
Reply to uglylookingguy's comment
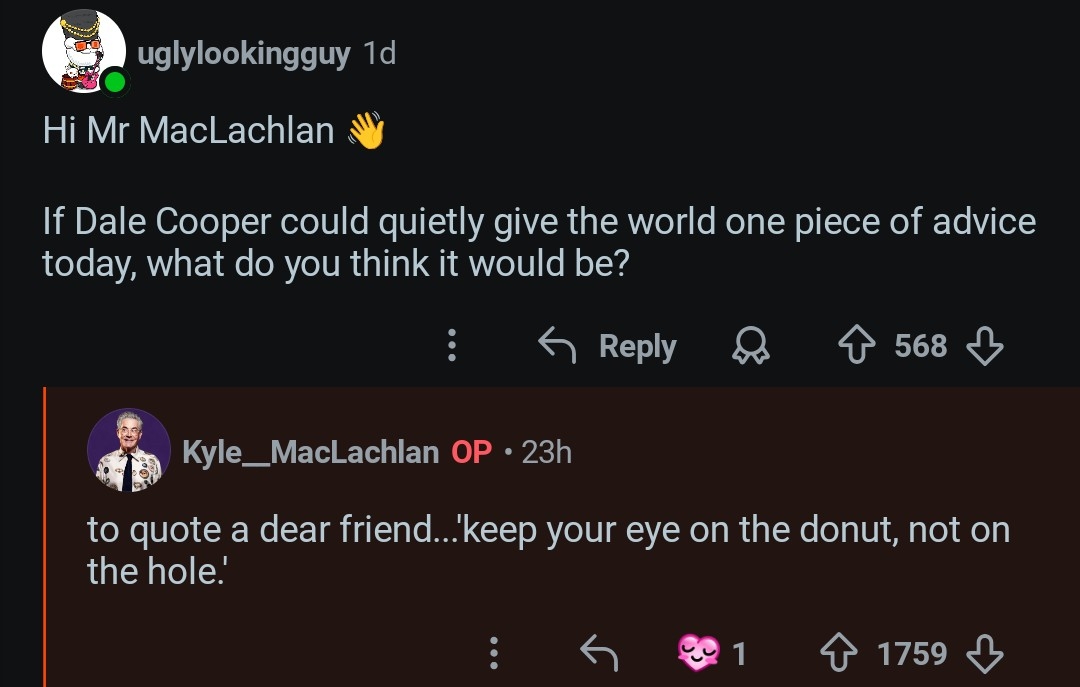[x=608, y=346]
